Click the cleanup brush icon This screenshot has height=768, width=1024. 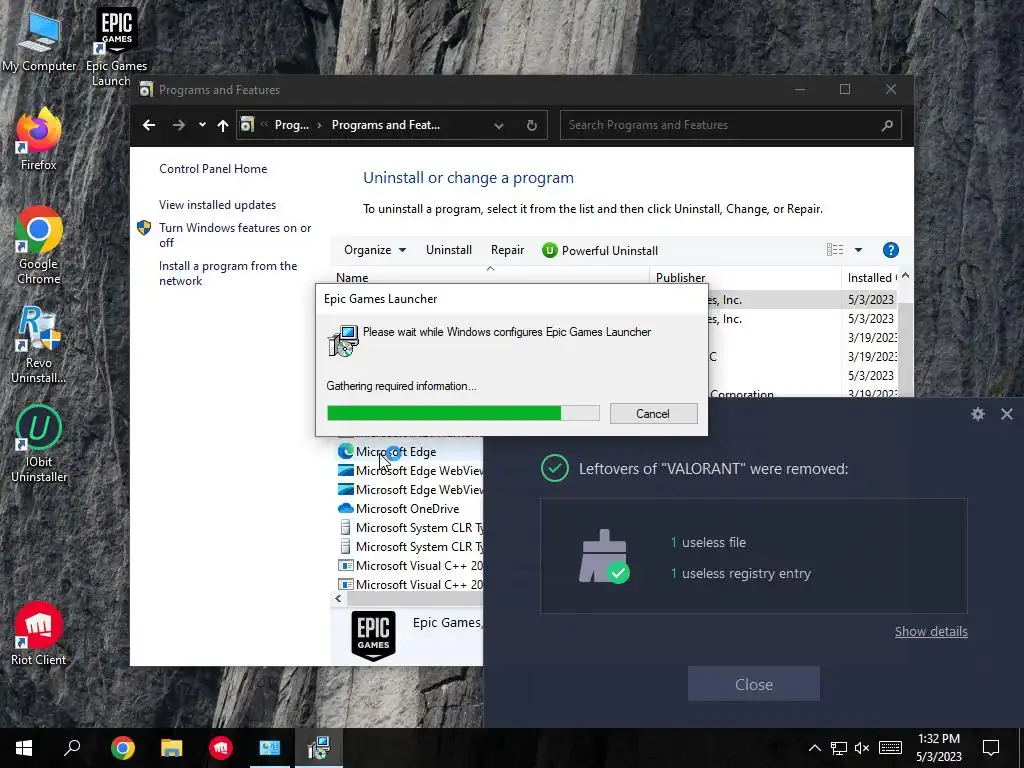click(603, 556)
